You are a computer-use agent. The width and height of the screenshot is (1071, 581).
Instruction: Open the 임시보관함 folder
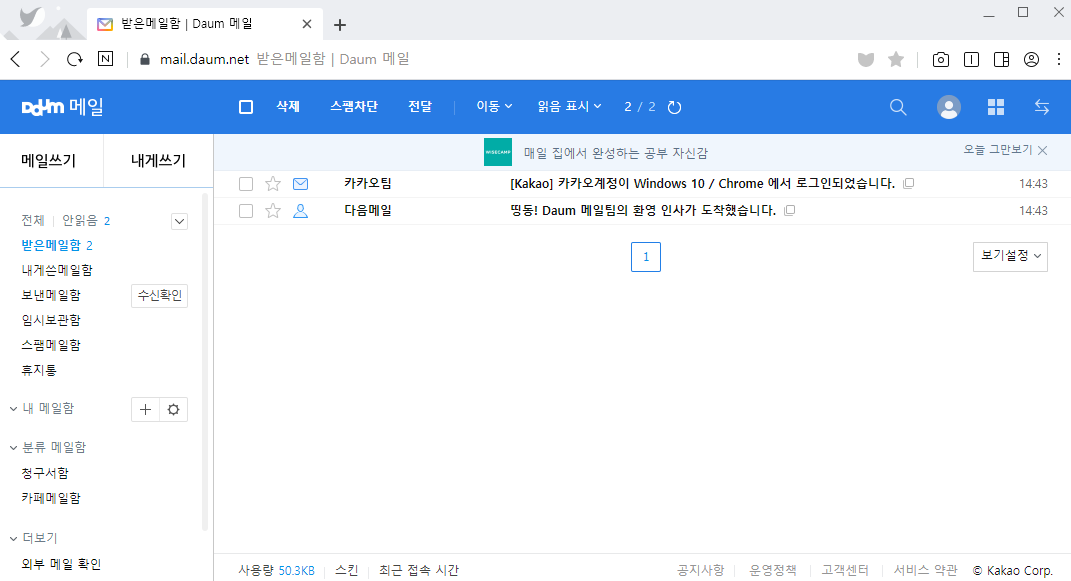pos(51,320)
